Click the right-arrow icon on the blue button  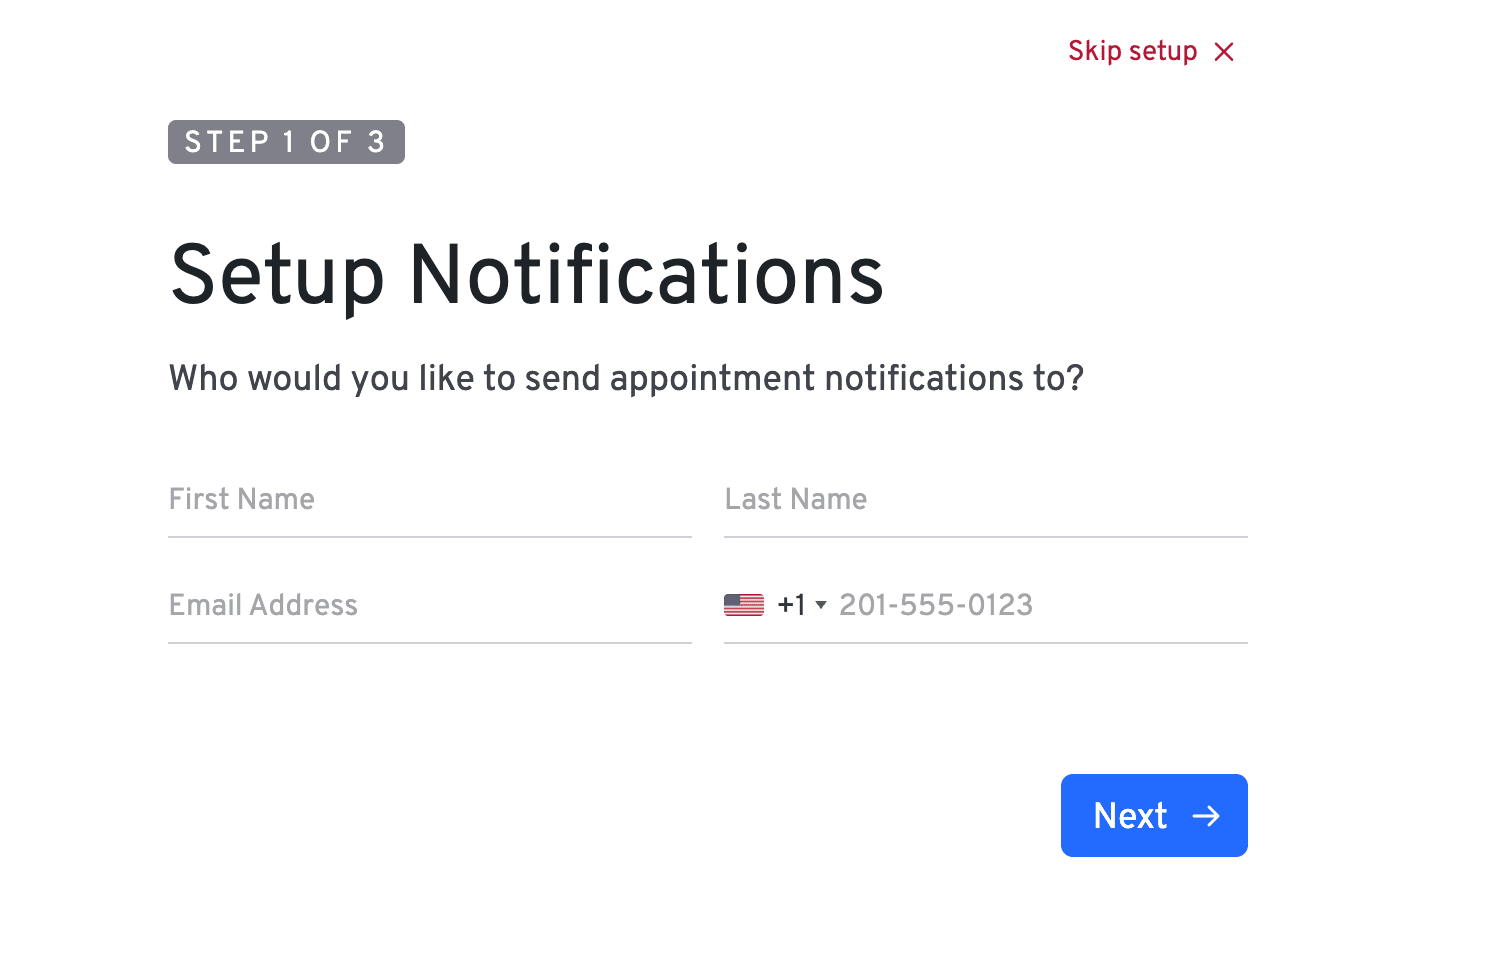coord(1208,816)
